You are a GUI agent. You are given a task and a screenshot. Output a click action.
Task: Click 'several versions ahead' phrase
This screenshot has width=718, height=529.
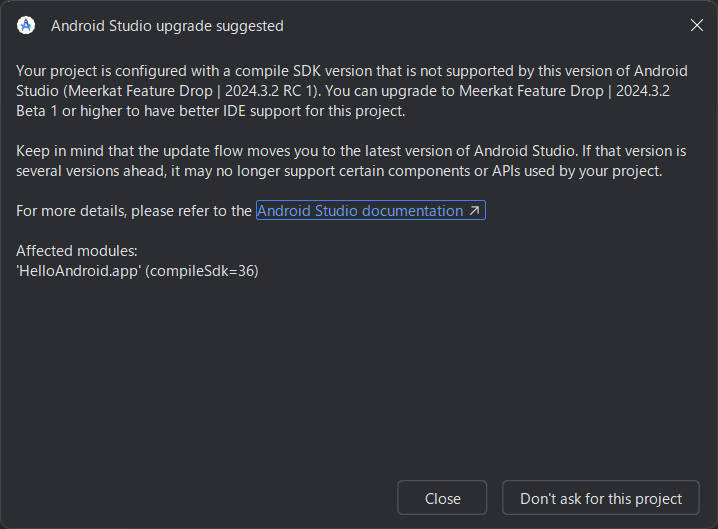(90, 171)
